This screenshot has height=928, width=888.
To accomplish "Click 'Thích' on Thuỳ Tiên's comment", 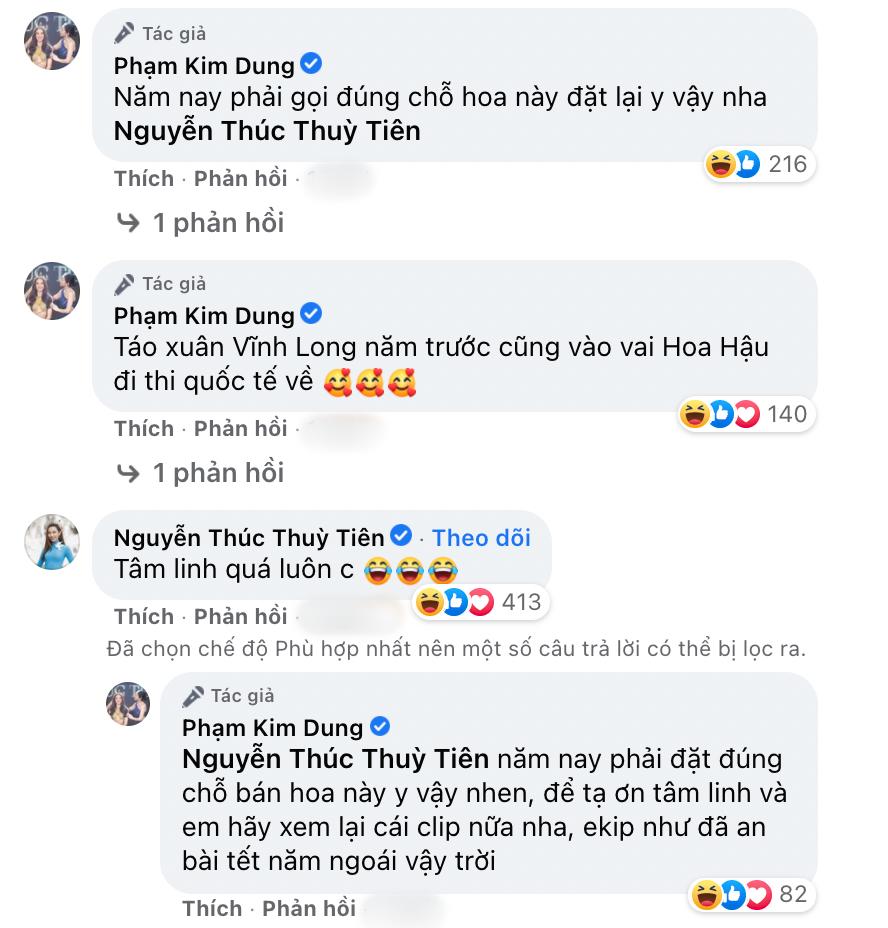I will (143, 615).
